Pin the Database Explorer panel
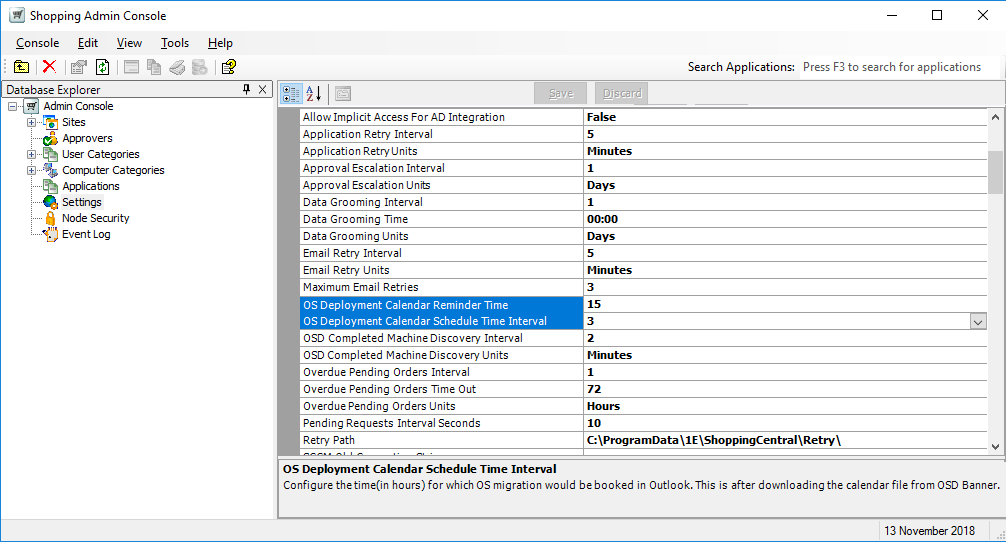Image resolution: width=1006 pixels, height=542 pixels. coord(247,90)
